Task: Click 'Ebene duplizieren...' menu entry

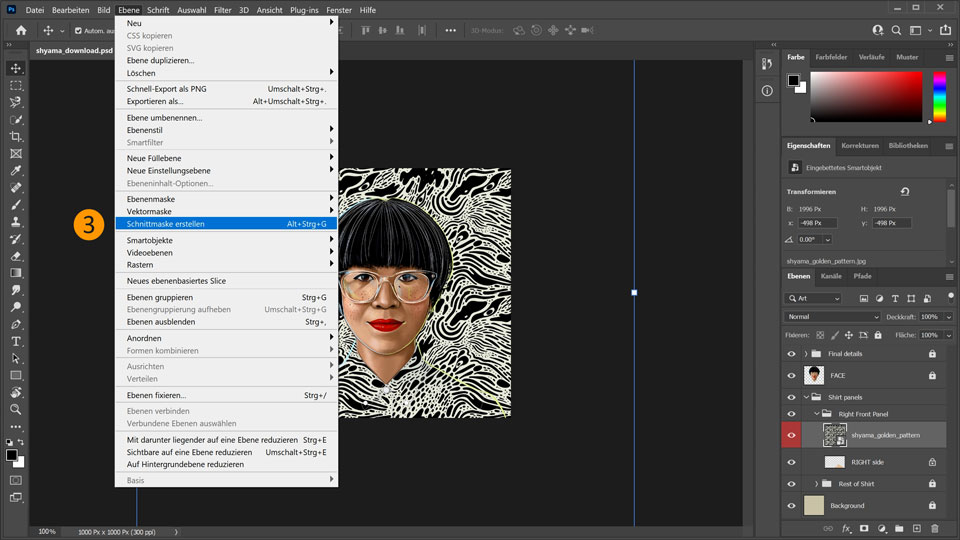Action: (x=160, y=60)
